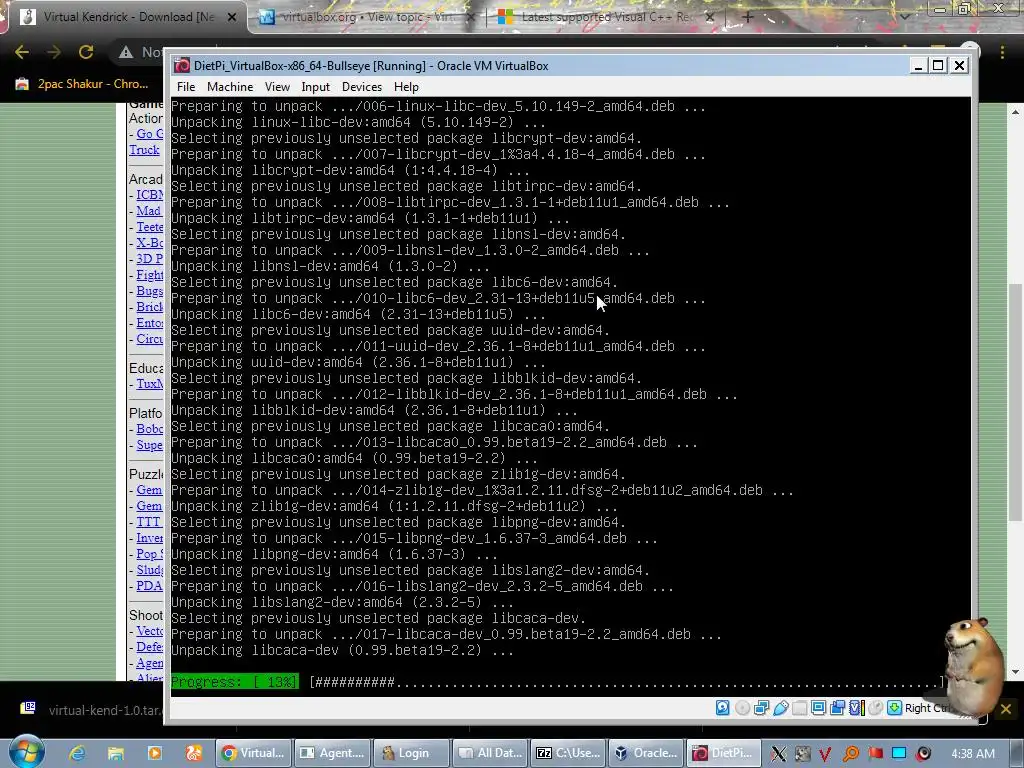Switch to the Agent... taskbar button

click(332, 753)
